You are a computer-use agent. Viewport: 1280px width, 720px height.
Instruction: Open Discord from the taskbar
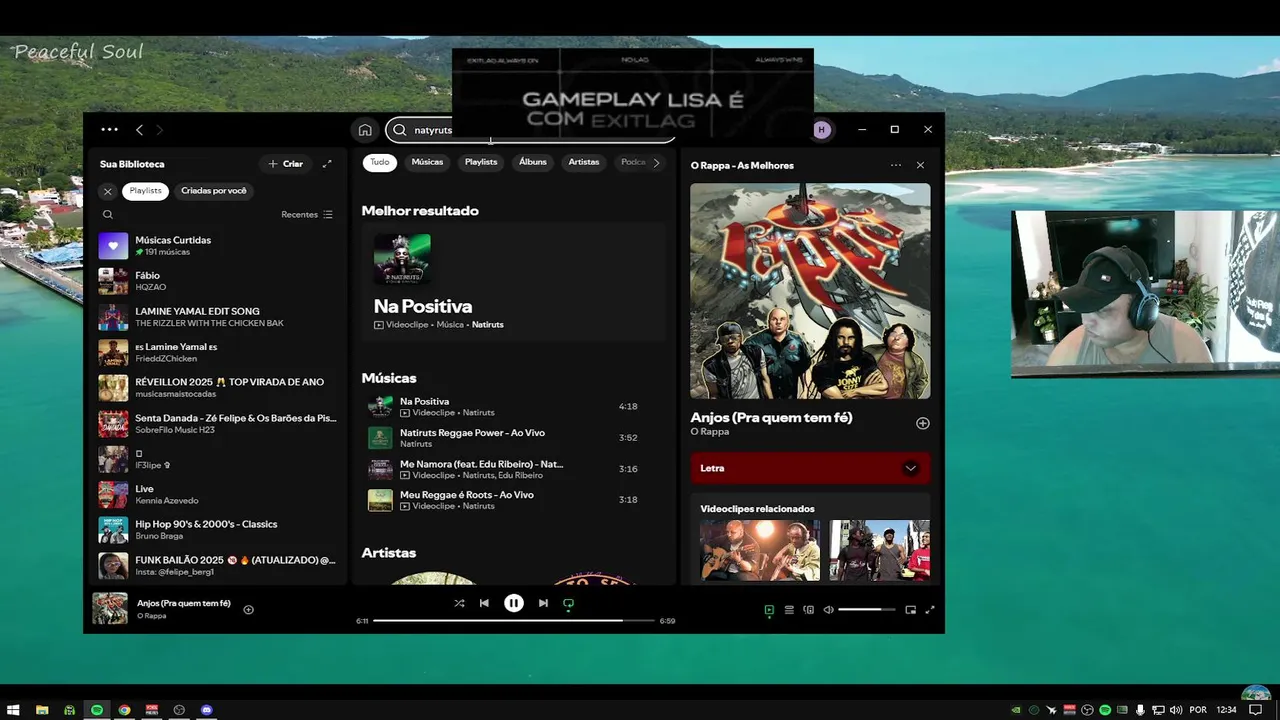click(x=207, y=710)
